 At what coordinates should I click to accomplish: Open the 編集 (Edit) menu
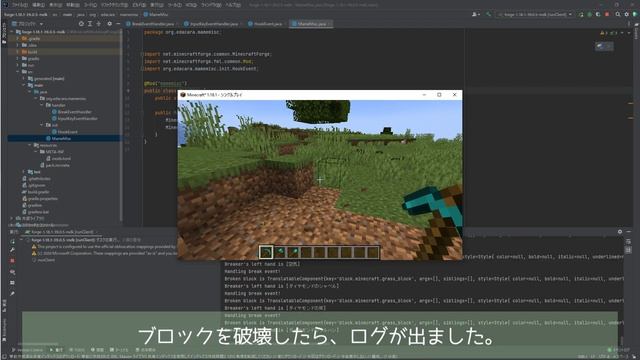coord(38,5)
